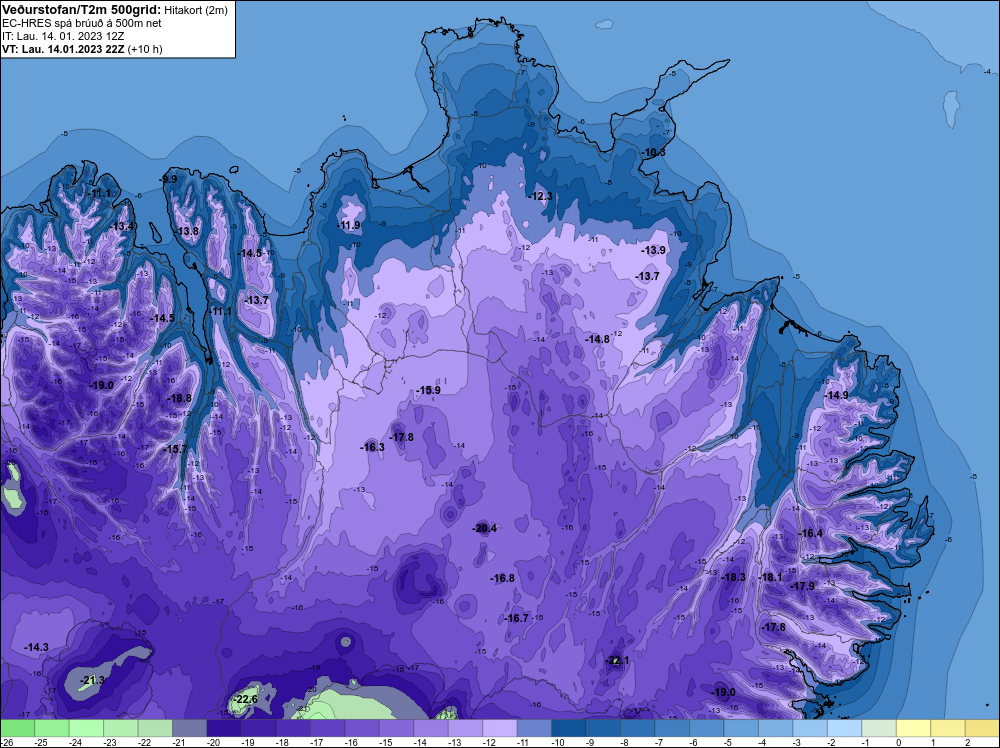Screen dimensions: 1000x748
Task: Select the legend swatch labeled -5
Action: point(740,728)
